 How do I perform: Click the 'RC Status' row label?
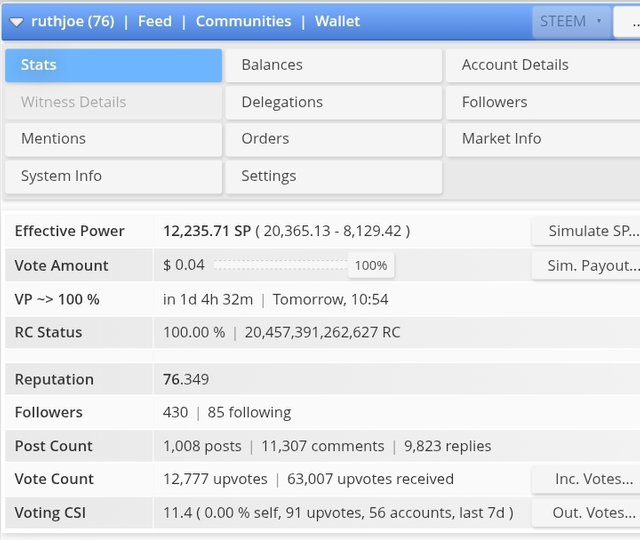48,333
